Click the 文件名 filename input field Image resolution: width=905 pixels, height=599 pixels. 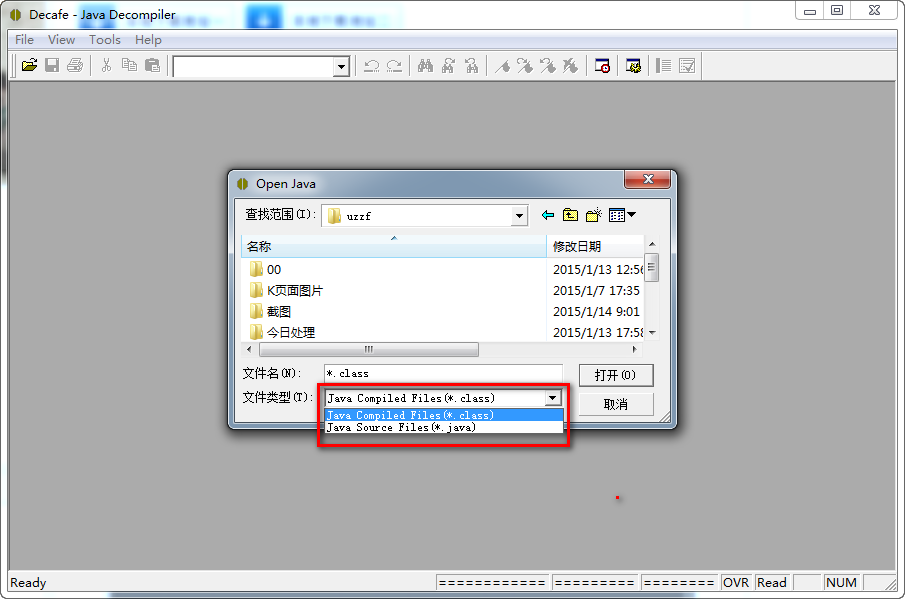pos(443,373)
